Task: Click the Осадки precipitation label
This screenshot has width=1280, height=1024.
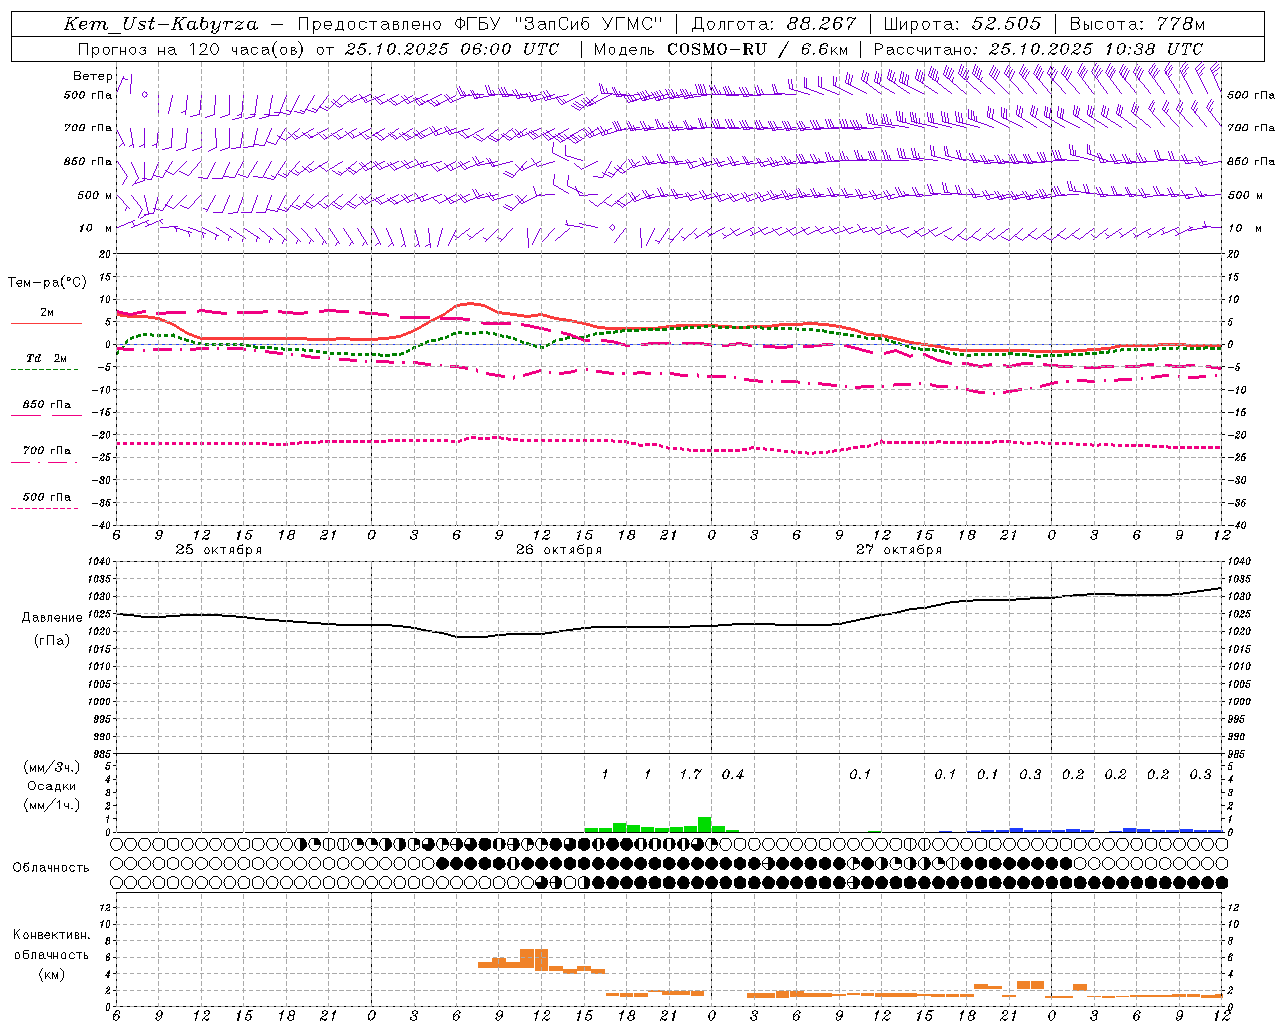Action: (x=51, y=786)
